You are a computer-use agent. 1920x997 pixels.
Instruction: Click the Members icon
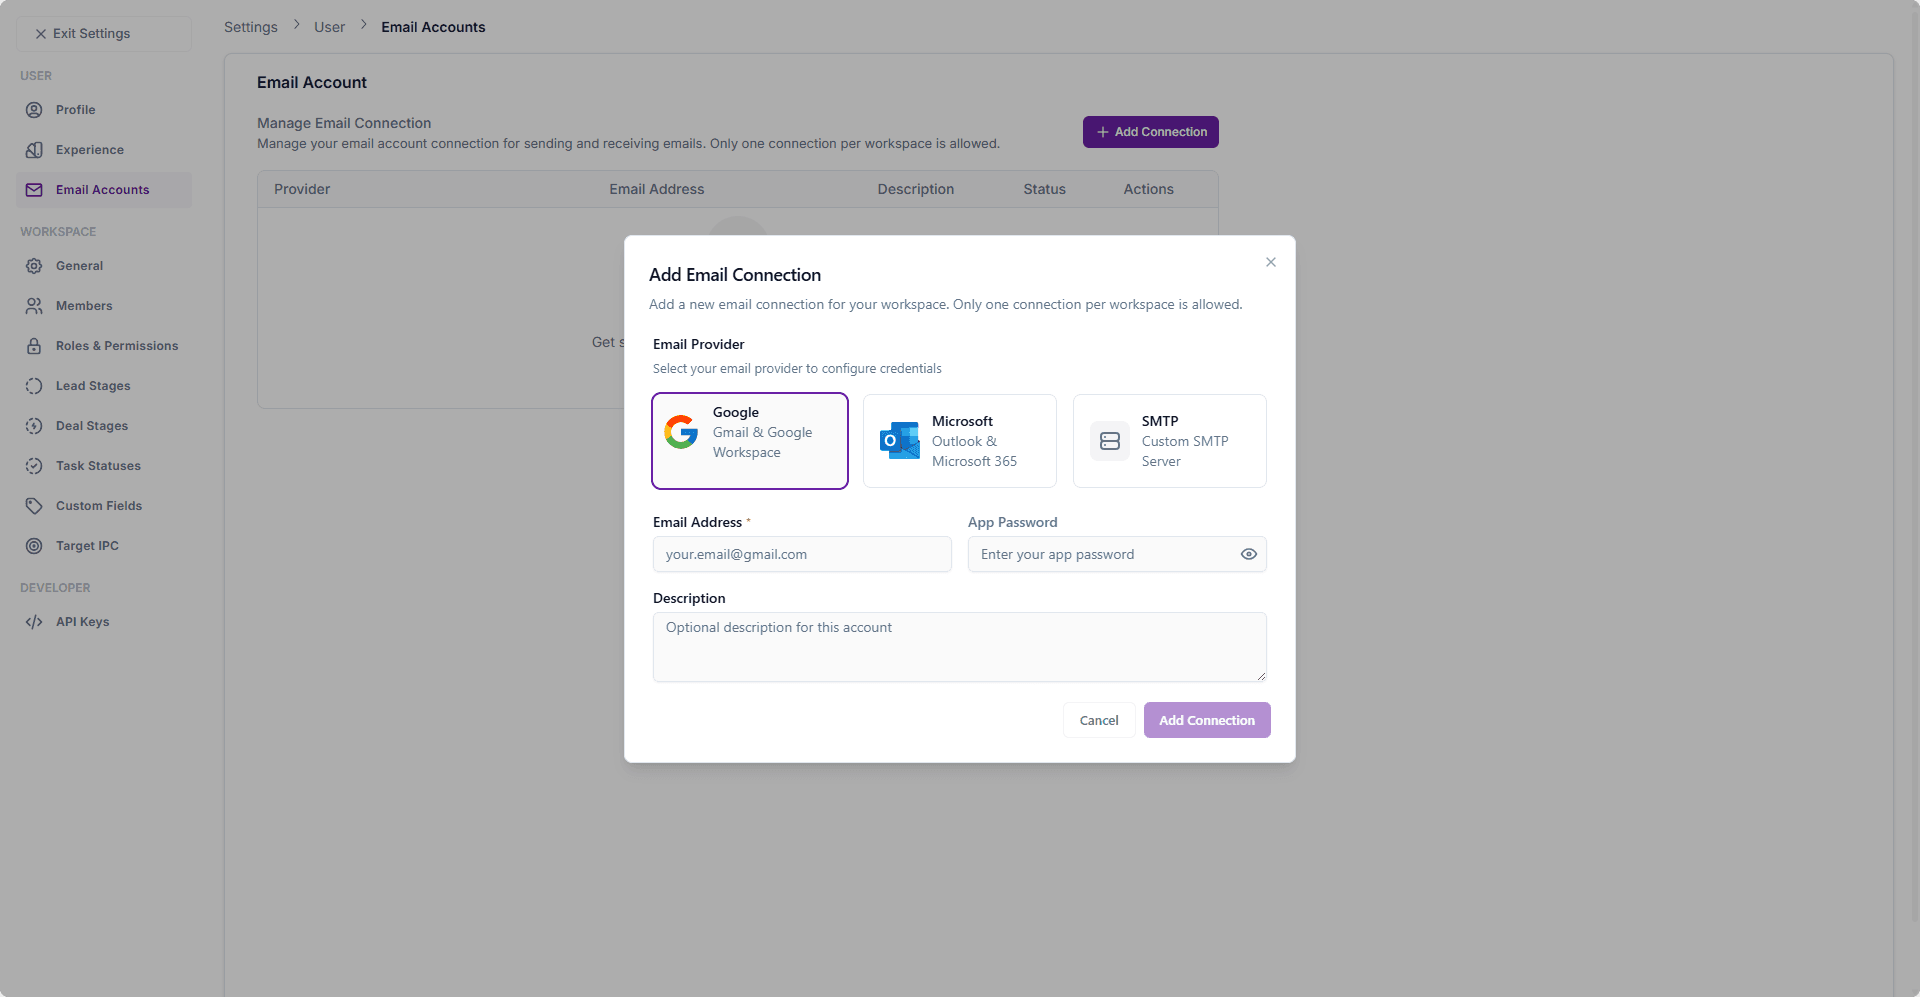[x=33, y=306]
